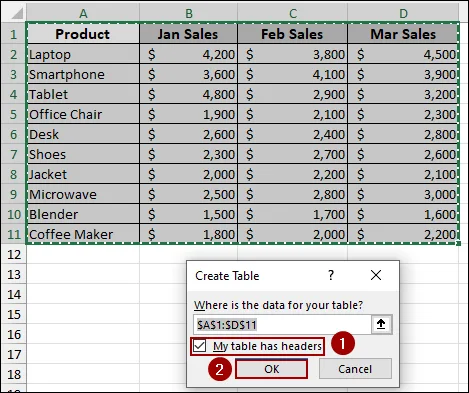This screenshot has width=469, height=393.
Task: Click Coffee Maker Mar Sales value 2,200
Action: pyautogui.click(x=403, y=234)
